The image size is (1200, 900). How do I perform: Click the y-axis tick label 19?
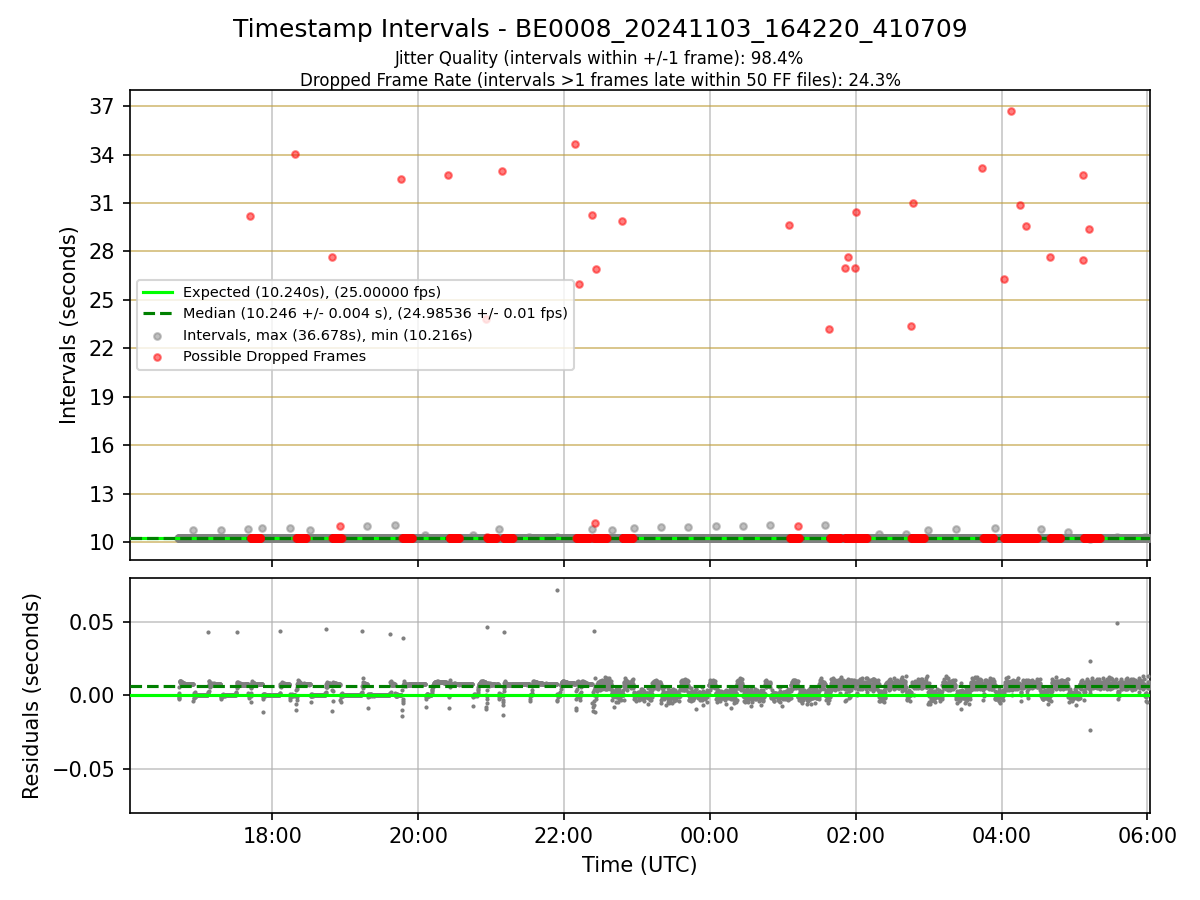pos(104,397)
